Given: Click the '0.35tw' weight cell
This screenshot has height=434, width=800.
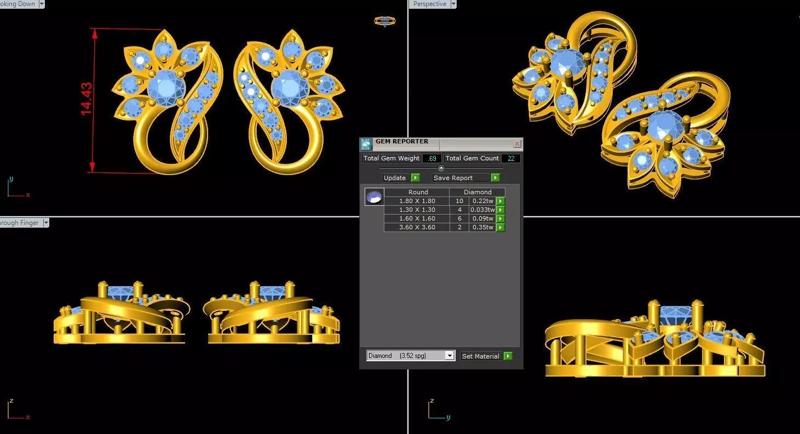Looking at the screenshot, I should (483, 227).
